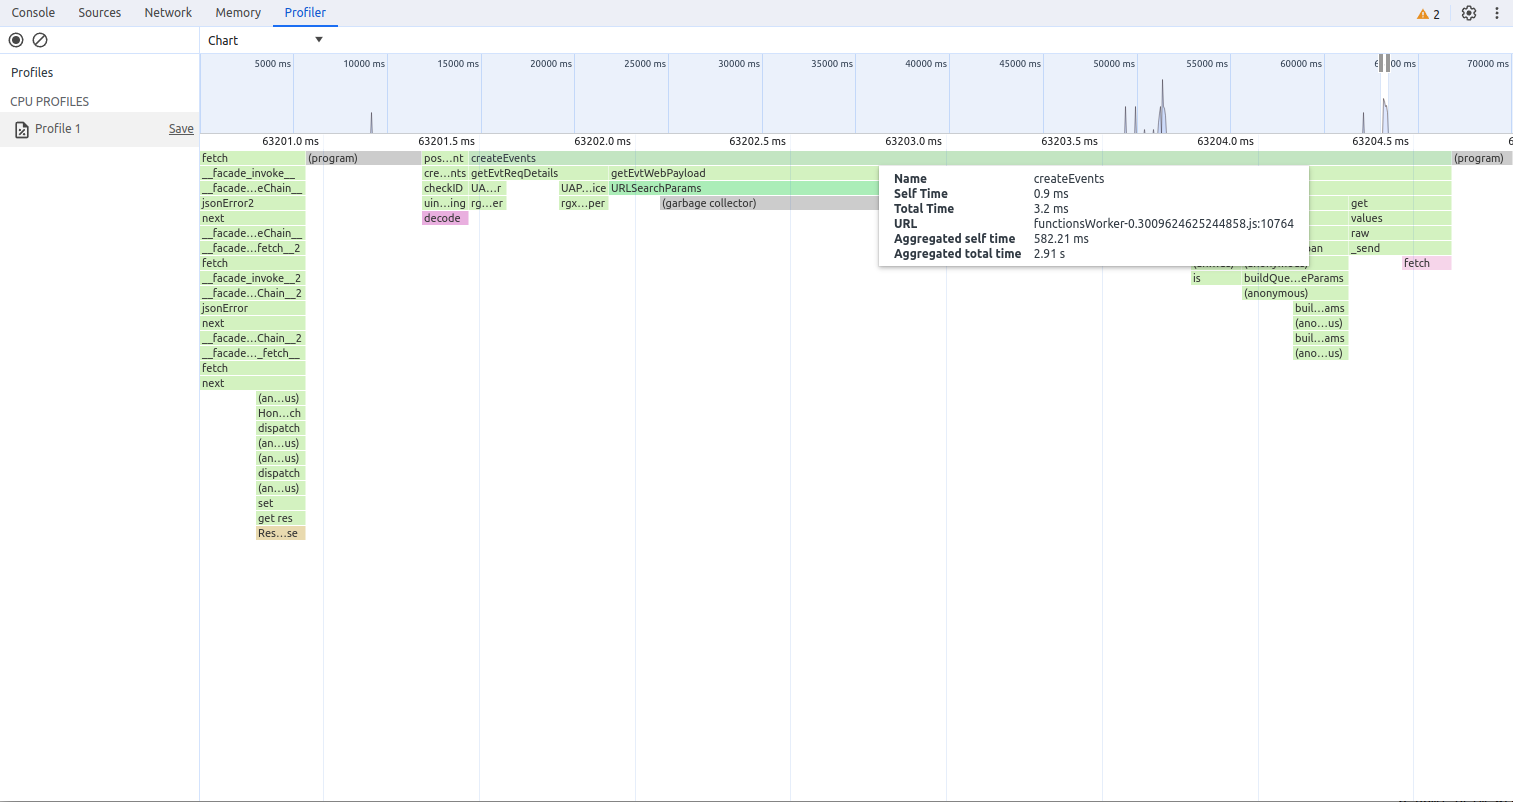Image resolution: width=1513 pixels, height=802 pixels.
Task: Open the three-dot customize menu
Action: [x=1497, y=12]
